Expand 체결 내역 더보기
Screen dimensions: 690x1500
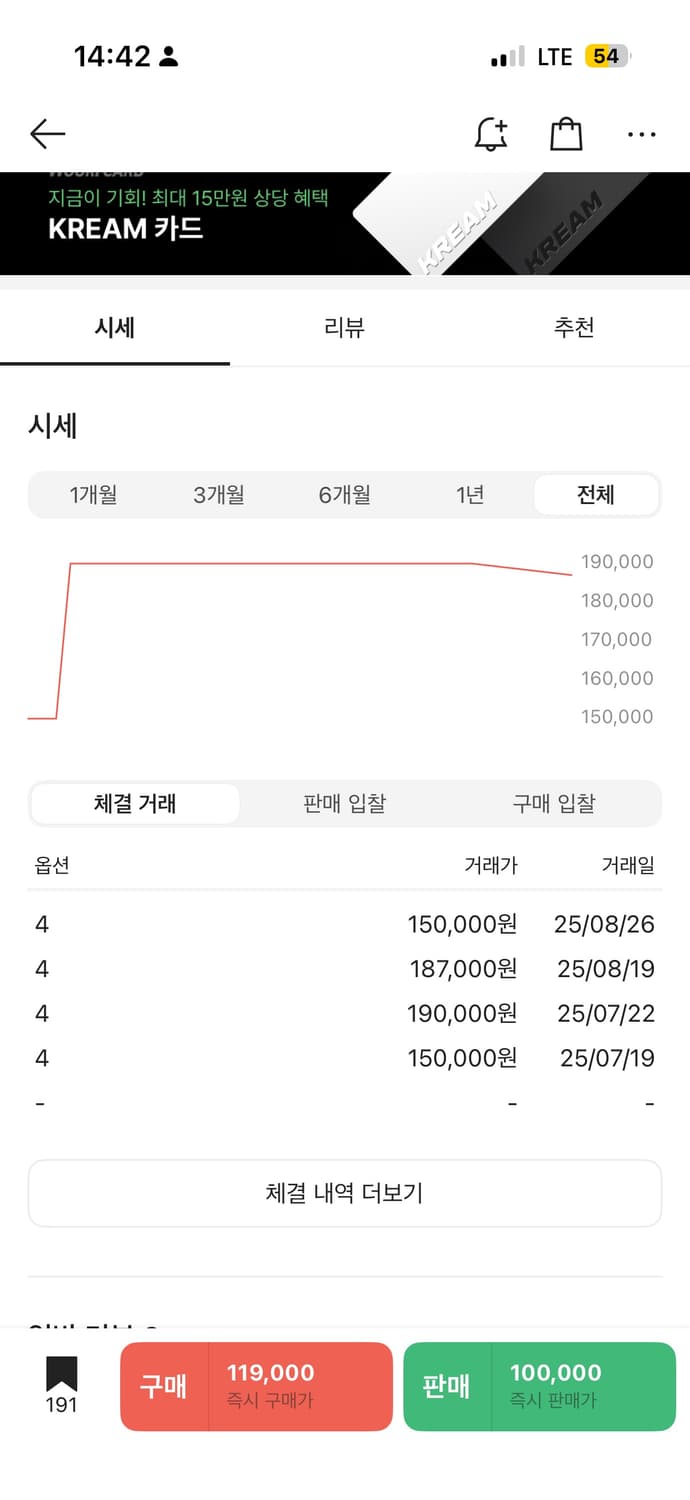pos(345,1193)
